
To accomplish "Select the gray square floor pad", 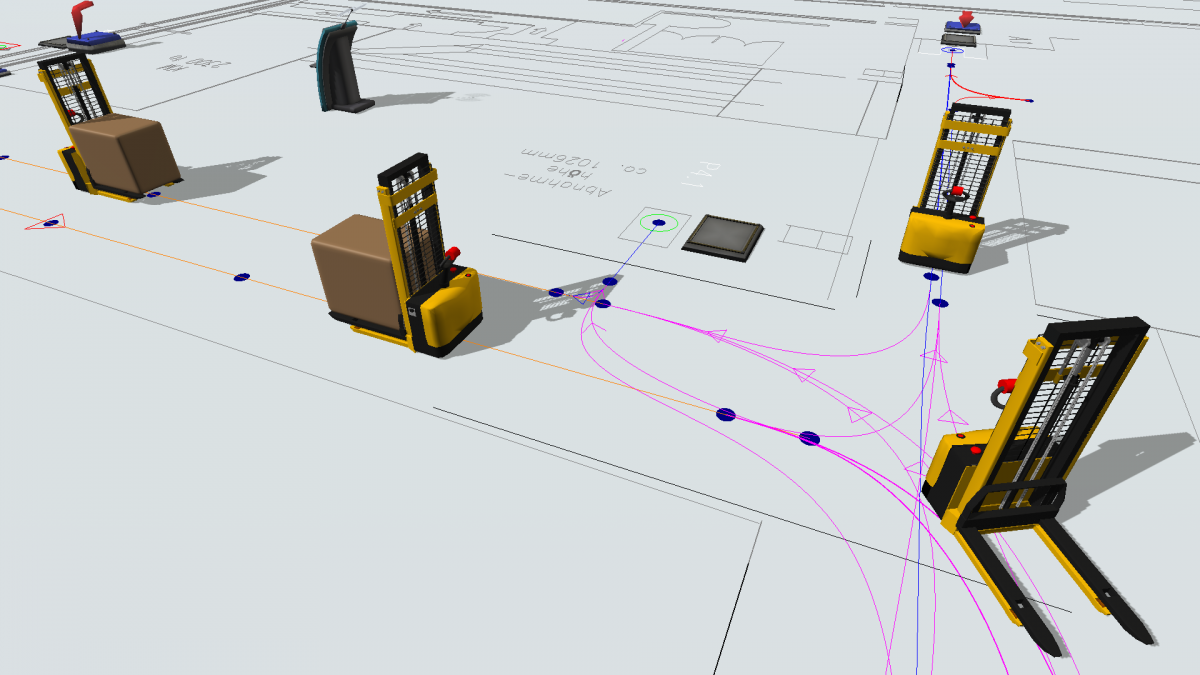I will point(724,237).
